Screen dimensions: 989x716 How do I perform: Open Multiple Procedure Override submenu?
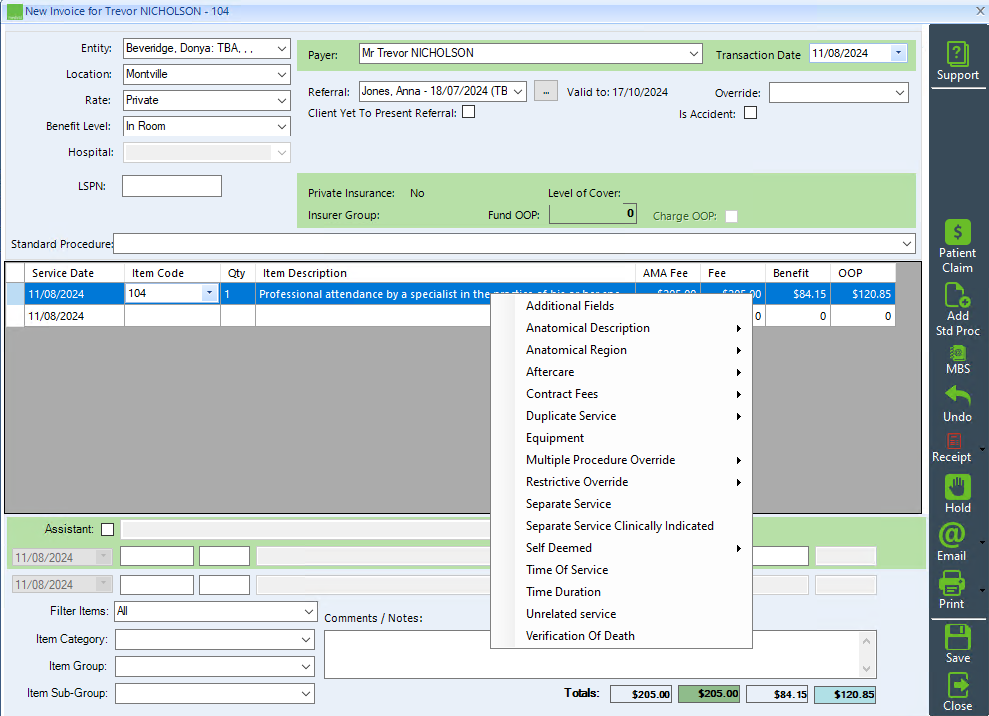pos(621,461)
